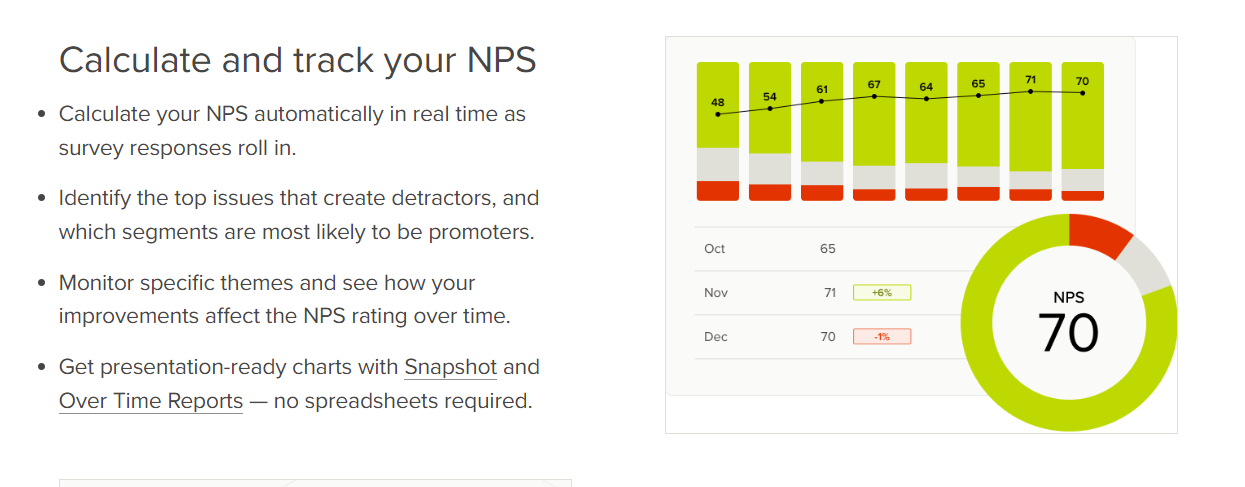Click the red -1% change badge
1245x487 pixels.
pos(881,337)
